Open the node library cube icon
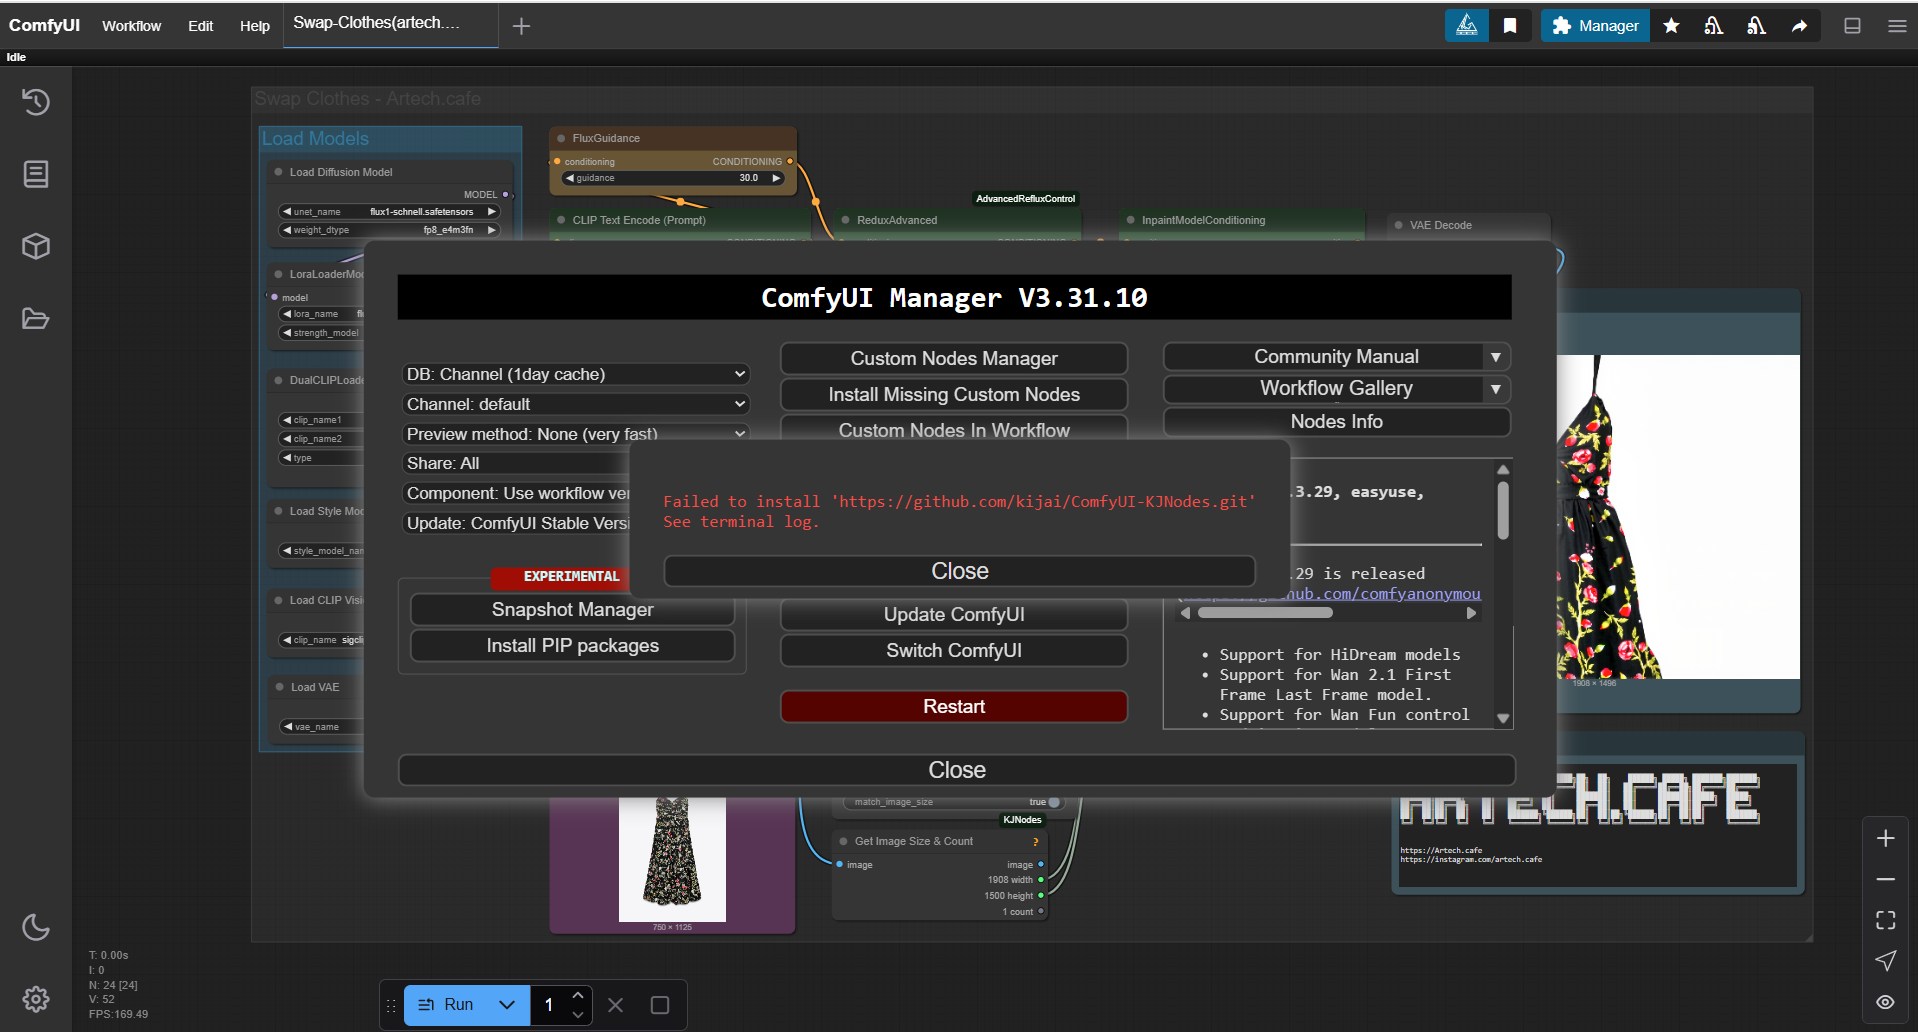Image resolution: width=1918 pixels, height=1032 pixels. 36,246
